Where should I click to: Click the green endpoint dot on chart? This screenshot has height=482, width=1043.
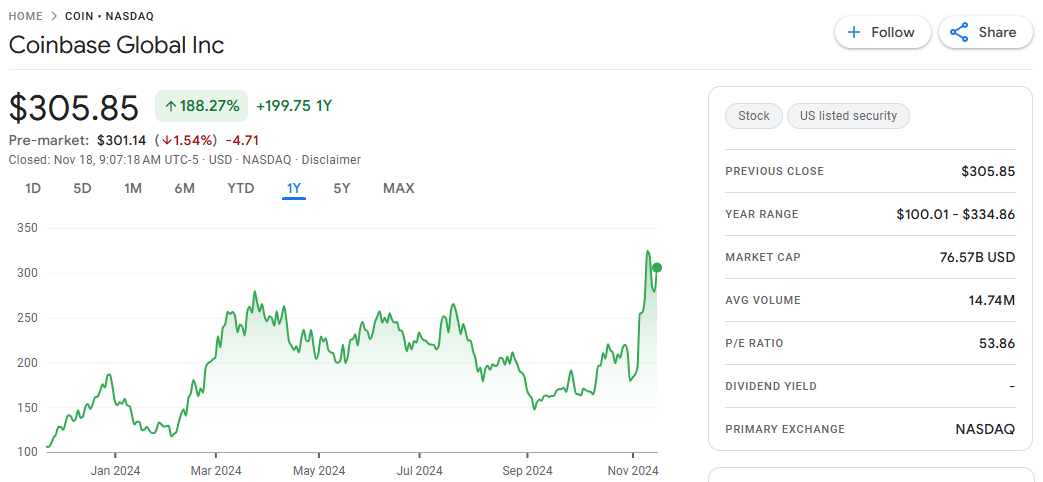(656, 267)
